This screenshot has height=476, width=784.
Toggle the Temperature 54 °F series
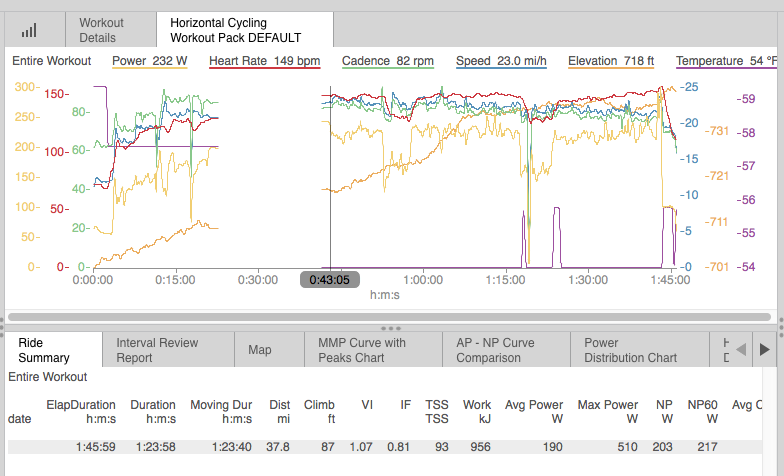726,61
